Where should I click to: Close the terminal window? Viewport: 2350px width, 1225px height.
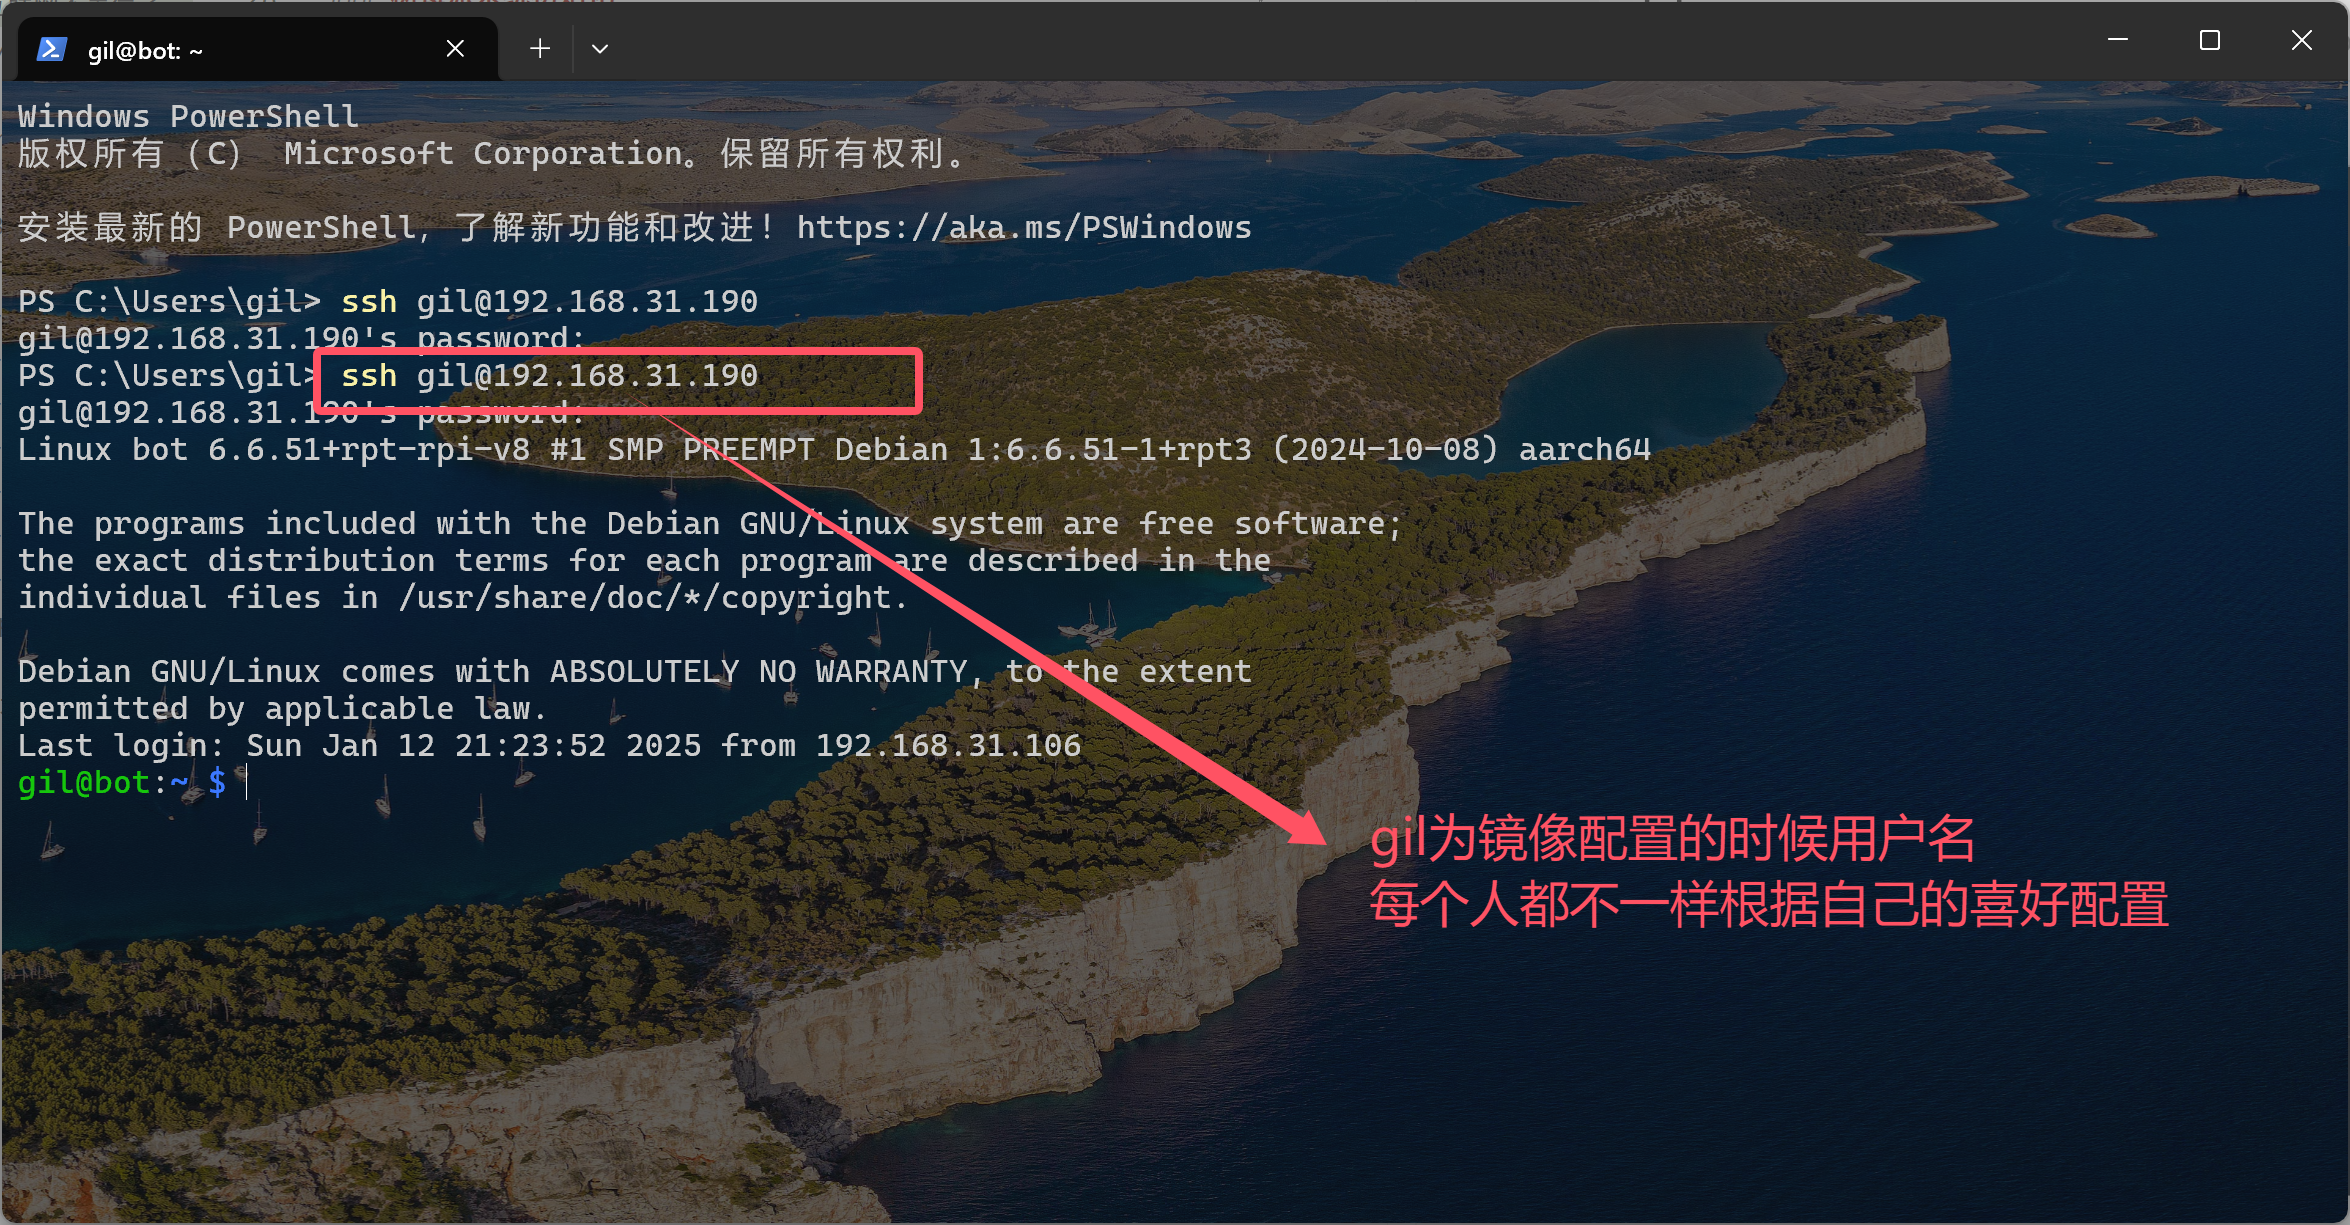(x=2302, y=40)
